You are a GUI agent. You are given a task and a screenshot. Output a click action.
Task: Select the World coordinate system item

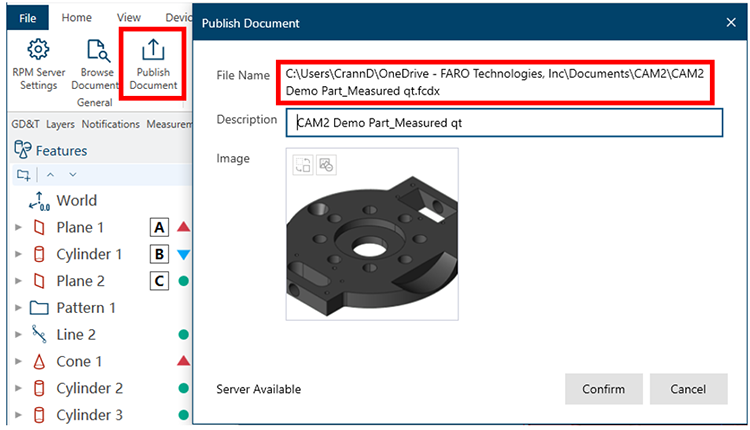click(76, 200)
